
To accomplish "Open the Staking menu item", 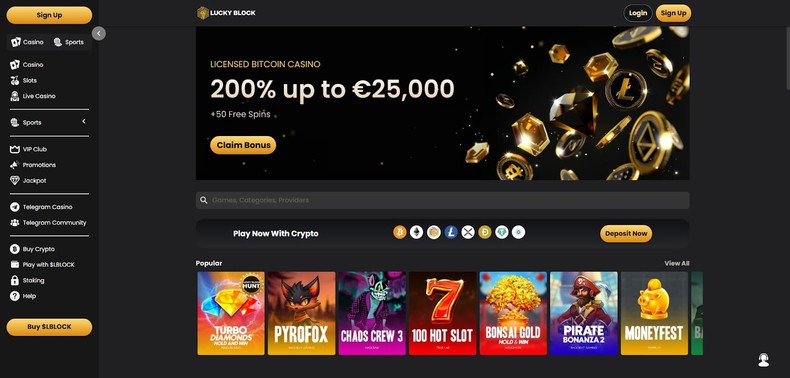I will coord(27,280).
